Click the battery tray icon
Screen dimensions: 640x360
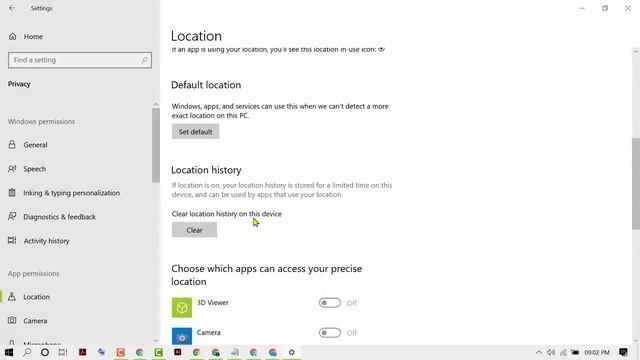[x=575, y=352]
